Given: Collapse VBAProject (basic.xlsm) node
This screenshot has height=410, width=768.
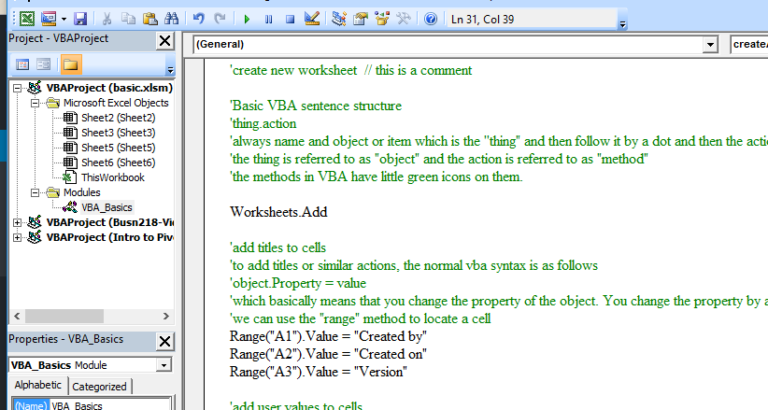Looking at the screenshot, I should pyautogui.click(x=17, y=88).
